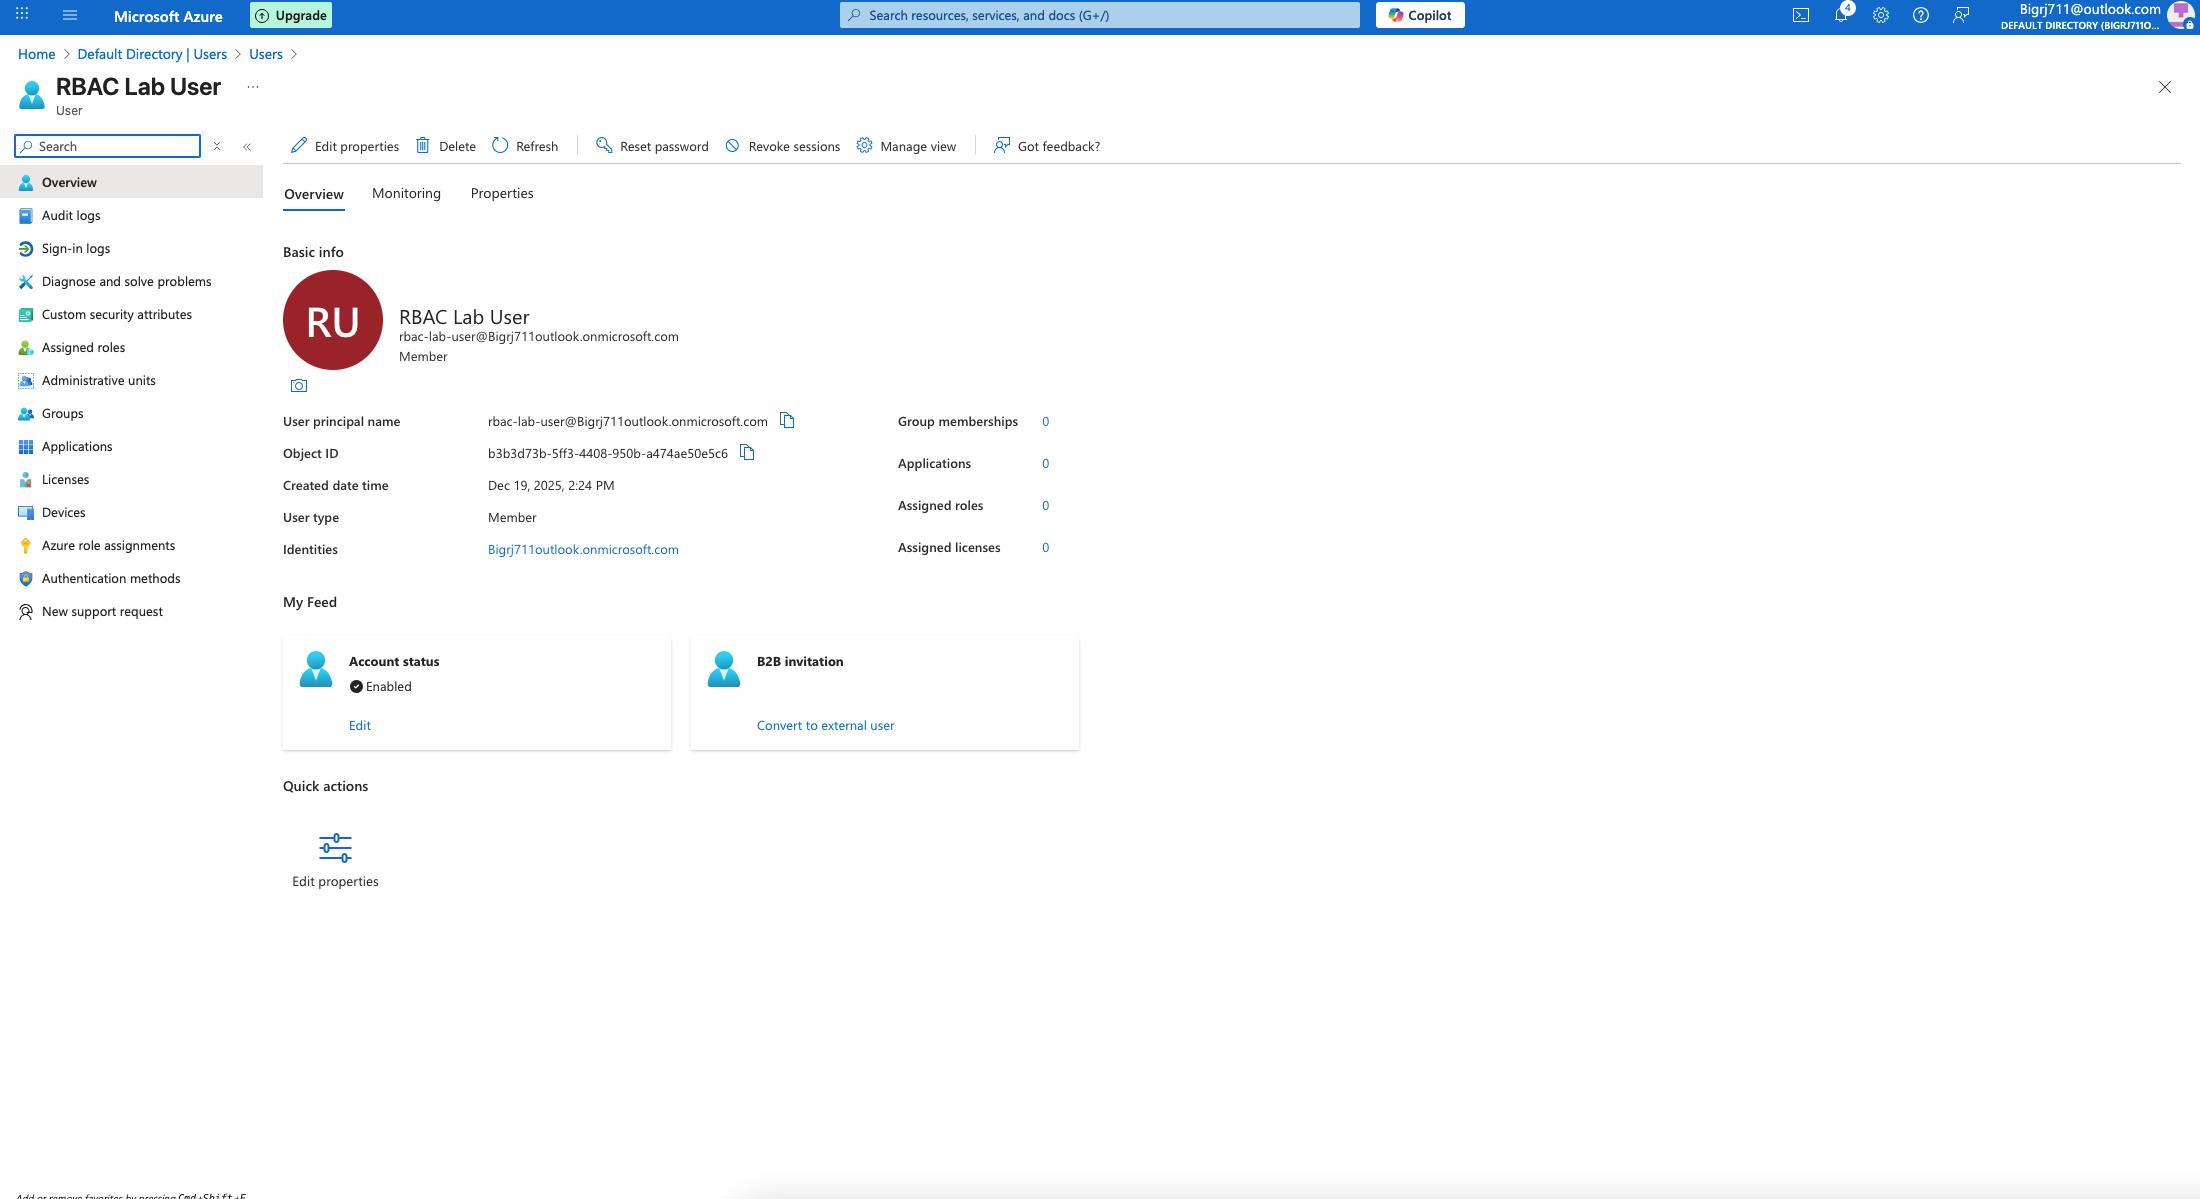Screen dimensions: 2200x1199
Task: Copy the Object ID value
Action: coord(747,453)
